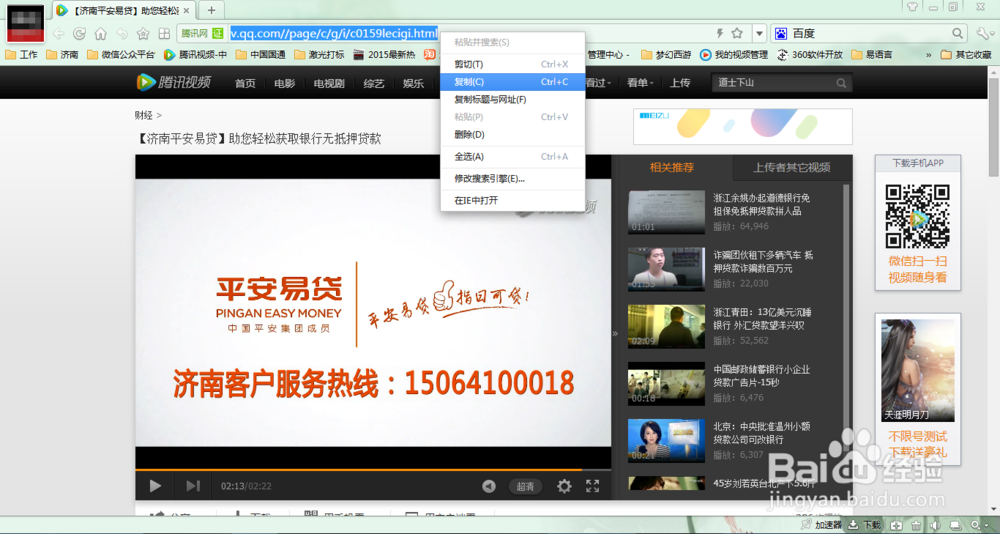Open the 微信公众平台 bookmark folder
Image resolution: width=1000 pixels, height=534 pixels.
[x=121, y=55]
